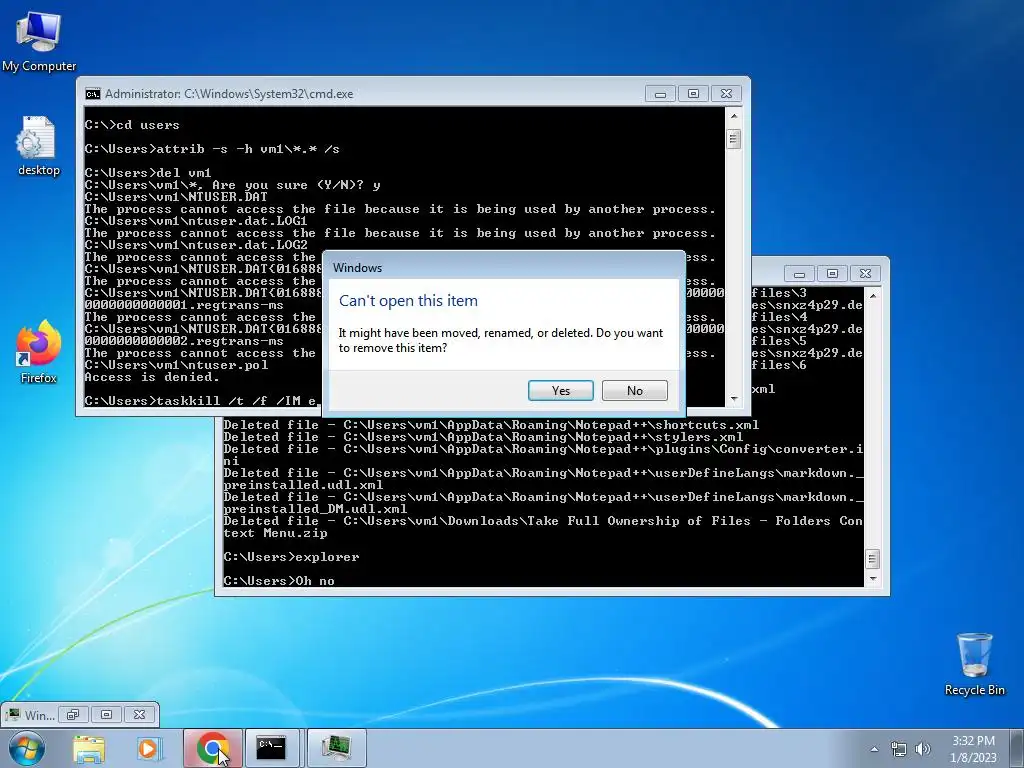
Task: Click the 'C:\Users>taskkill' command line
Action: click(201, 401)
